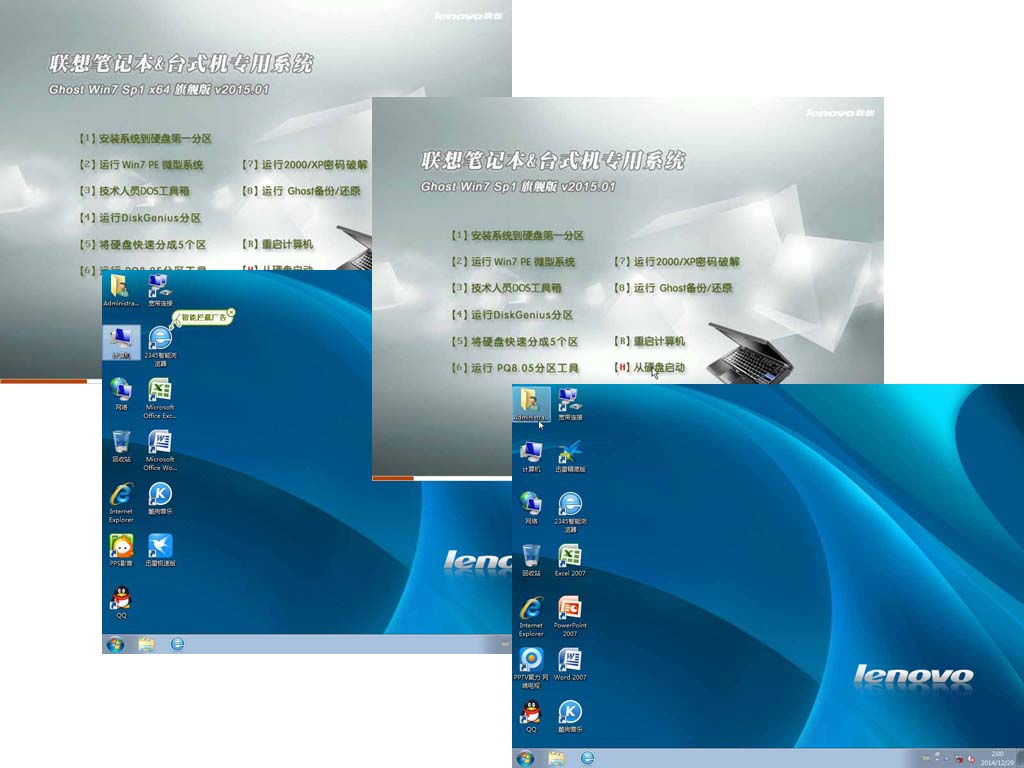Screen dimensions: 1024x768
Task: Launch the Excel 2007 desktop icon
Action: [570, 560]
